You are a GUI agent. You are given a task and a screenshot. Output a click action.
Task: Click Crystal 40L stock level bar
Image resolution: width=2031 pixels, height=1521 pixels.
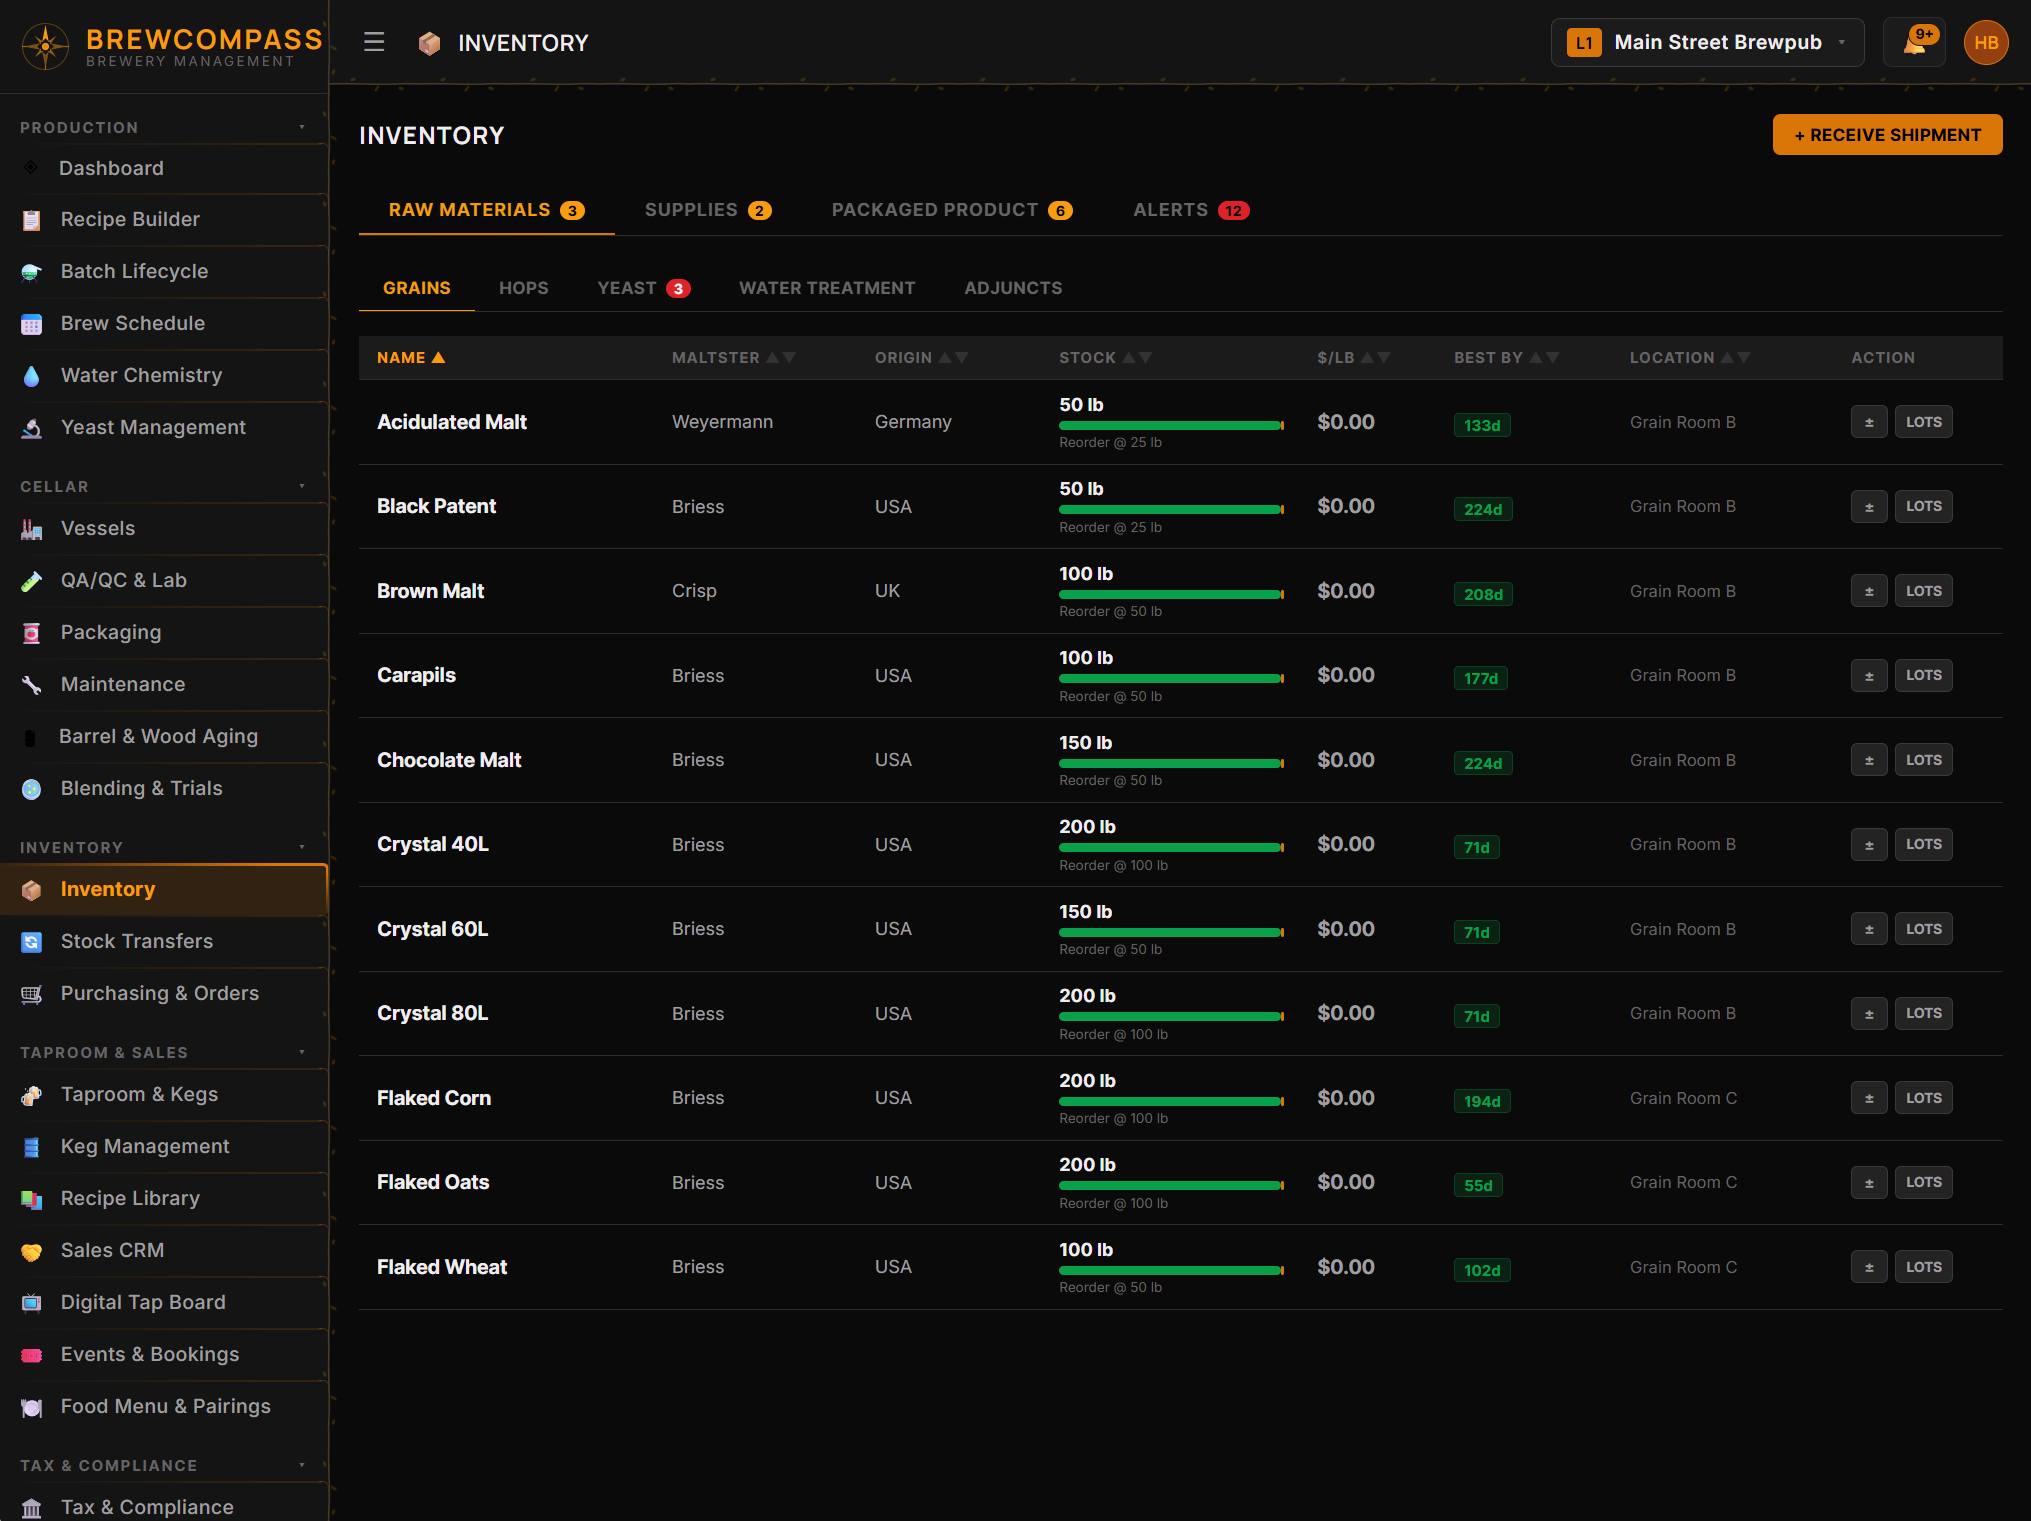[1171, 847]
